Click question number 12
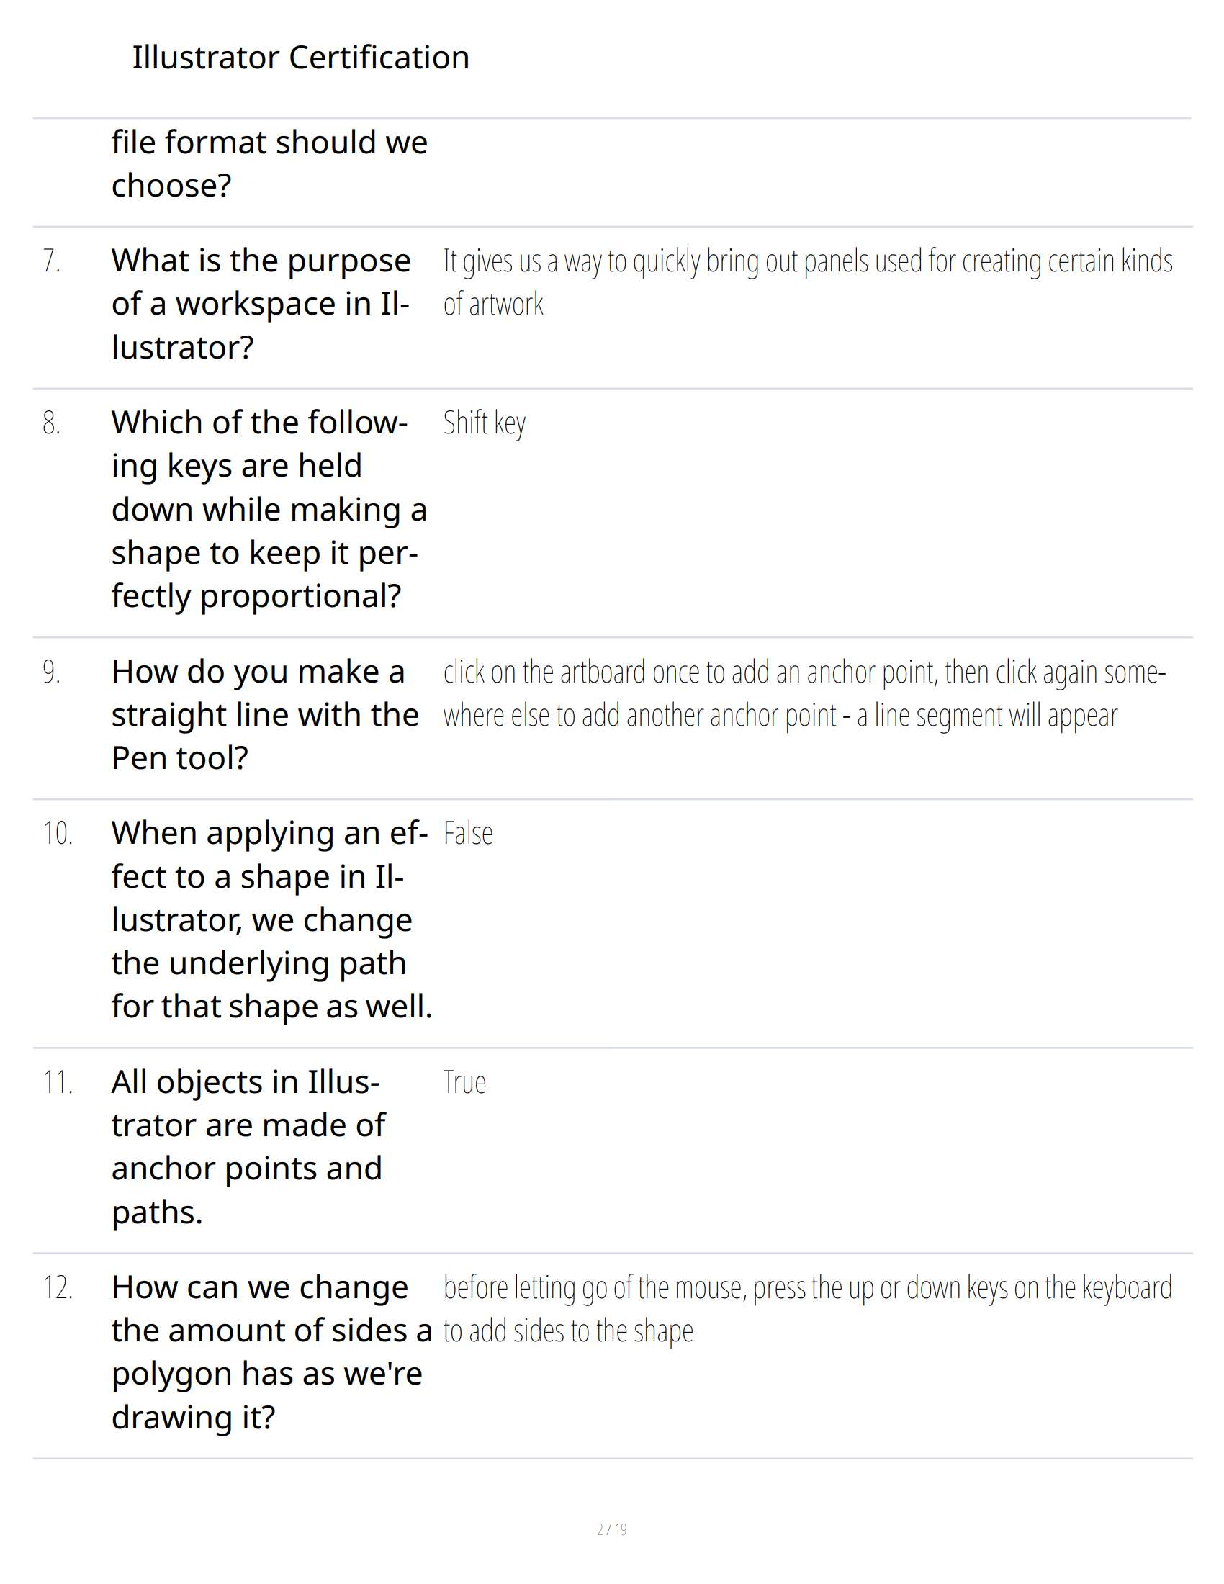 tap(57, 1287)
